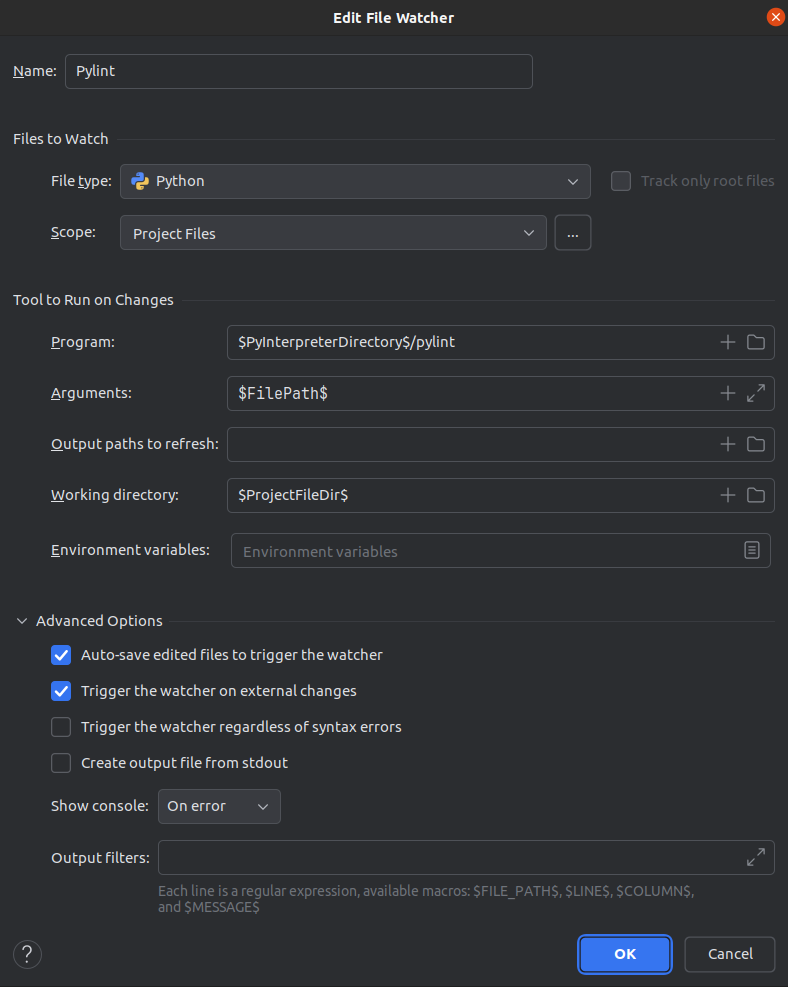
Task: Expand Arguments editor via diagonal arrow icon
Action: tap(755, 393)
